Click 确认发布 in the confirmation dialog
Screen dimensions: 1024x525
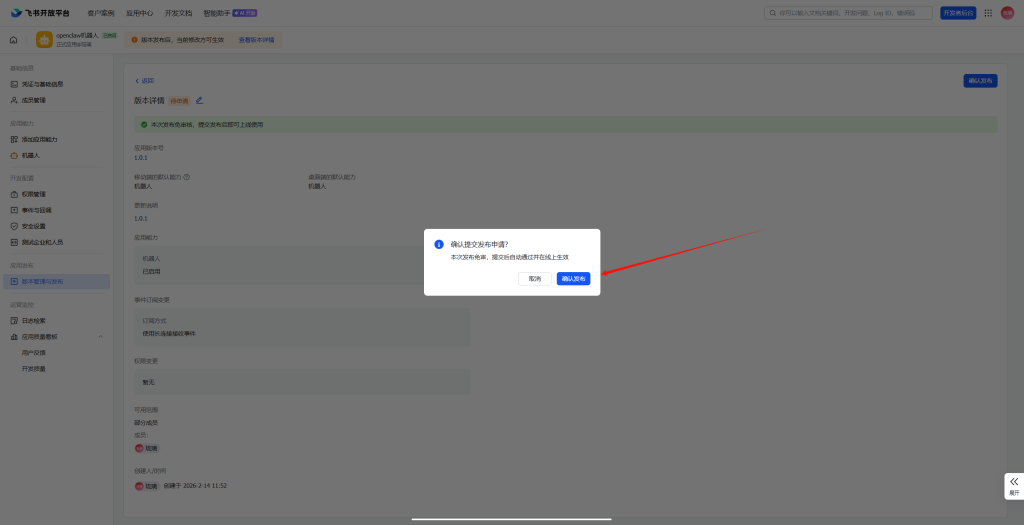(x=573, y=279)
